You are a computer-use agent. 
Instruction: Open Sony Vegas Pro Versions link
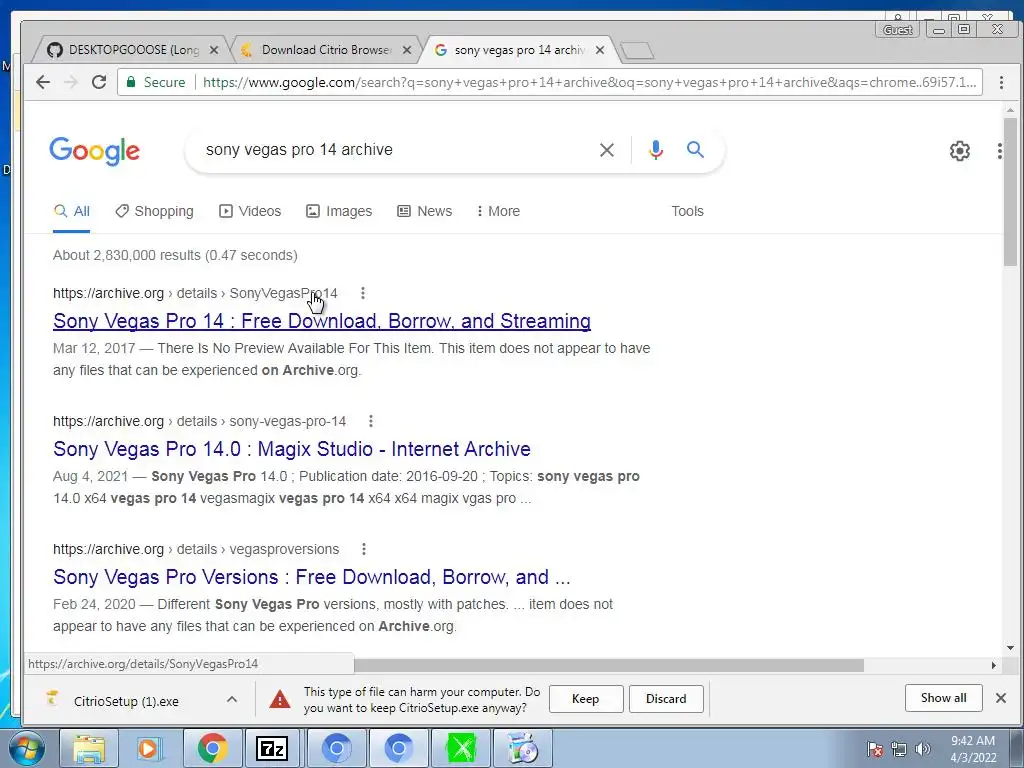pos(312,577)
